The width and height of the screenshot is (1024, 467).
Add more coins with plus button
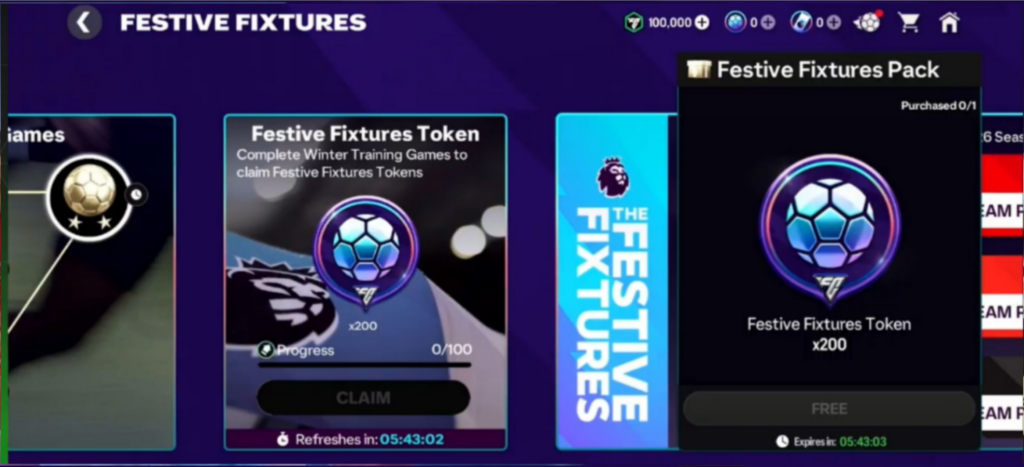702,23
